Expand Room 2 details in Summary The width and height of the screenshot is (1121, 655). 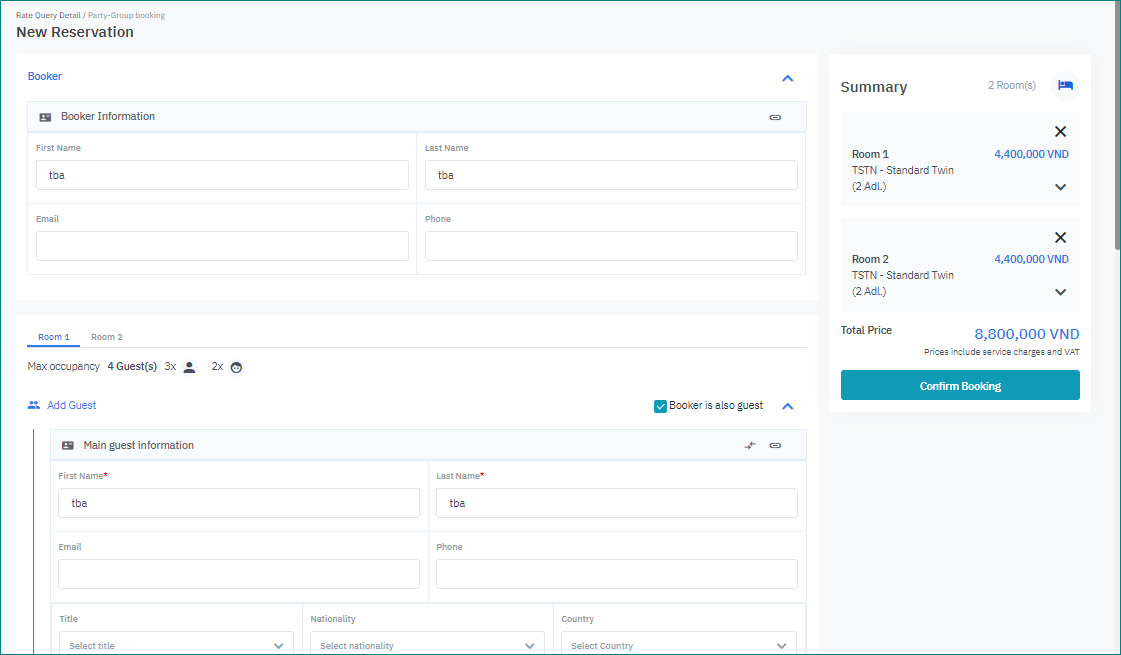[x=1060, y=292]
